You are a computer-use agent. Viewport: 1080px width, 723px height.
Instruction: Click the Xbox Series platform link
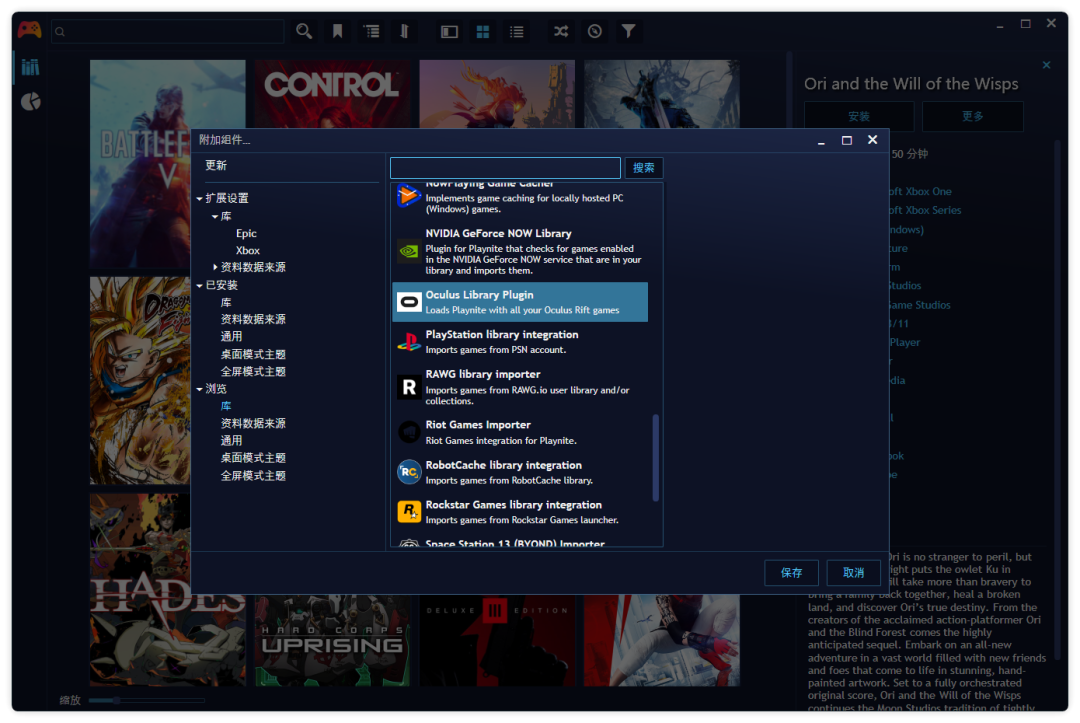tap(925, 210)
